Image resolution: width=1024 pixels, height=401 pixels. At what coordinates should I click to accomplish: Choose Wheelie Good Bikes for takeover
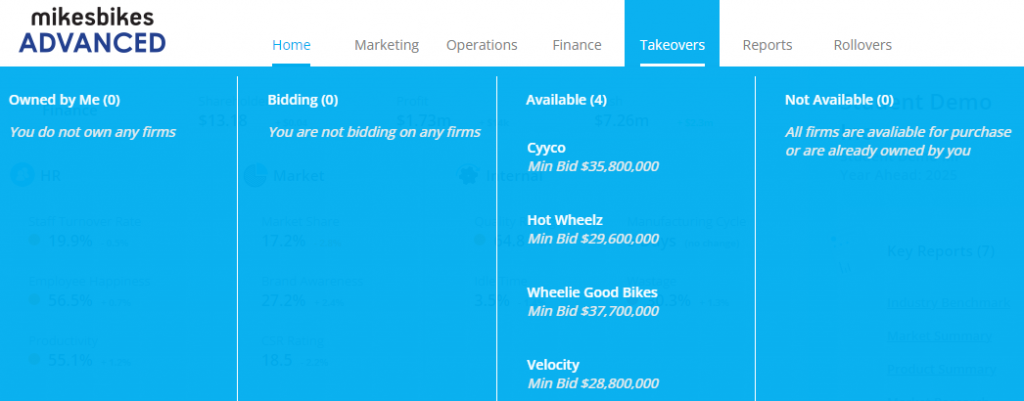592,293
